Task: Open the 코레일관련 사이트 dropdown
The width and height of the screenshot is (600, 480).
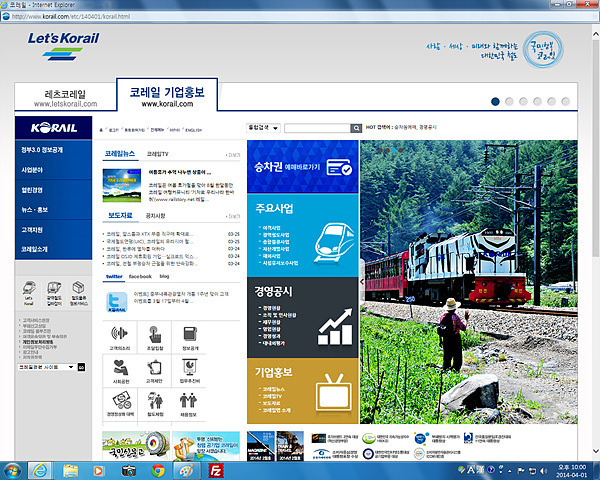Action: 46,367
